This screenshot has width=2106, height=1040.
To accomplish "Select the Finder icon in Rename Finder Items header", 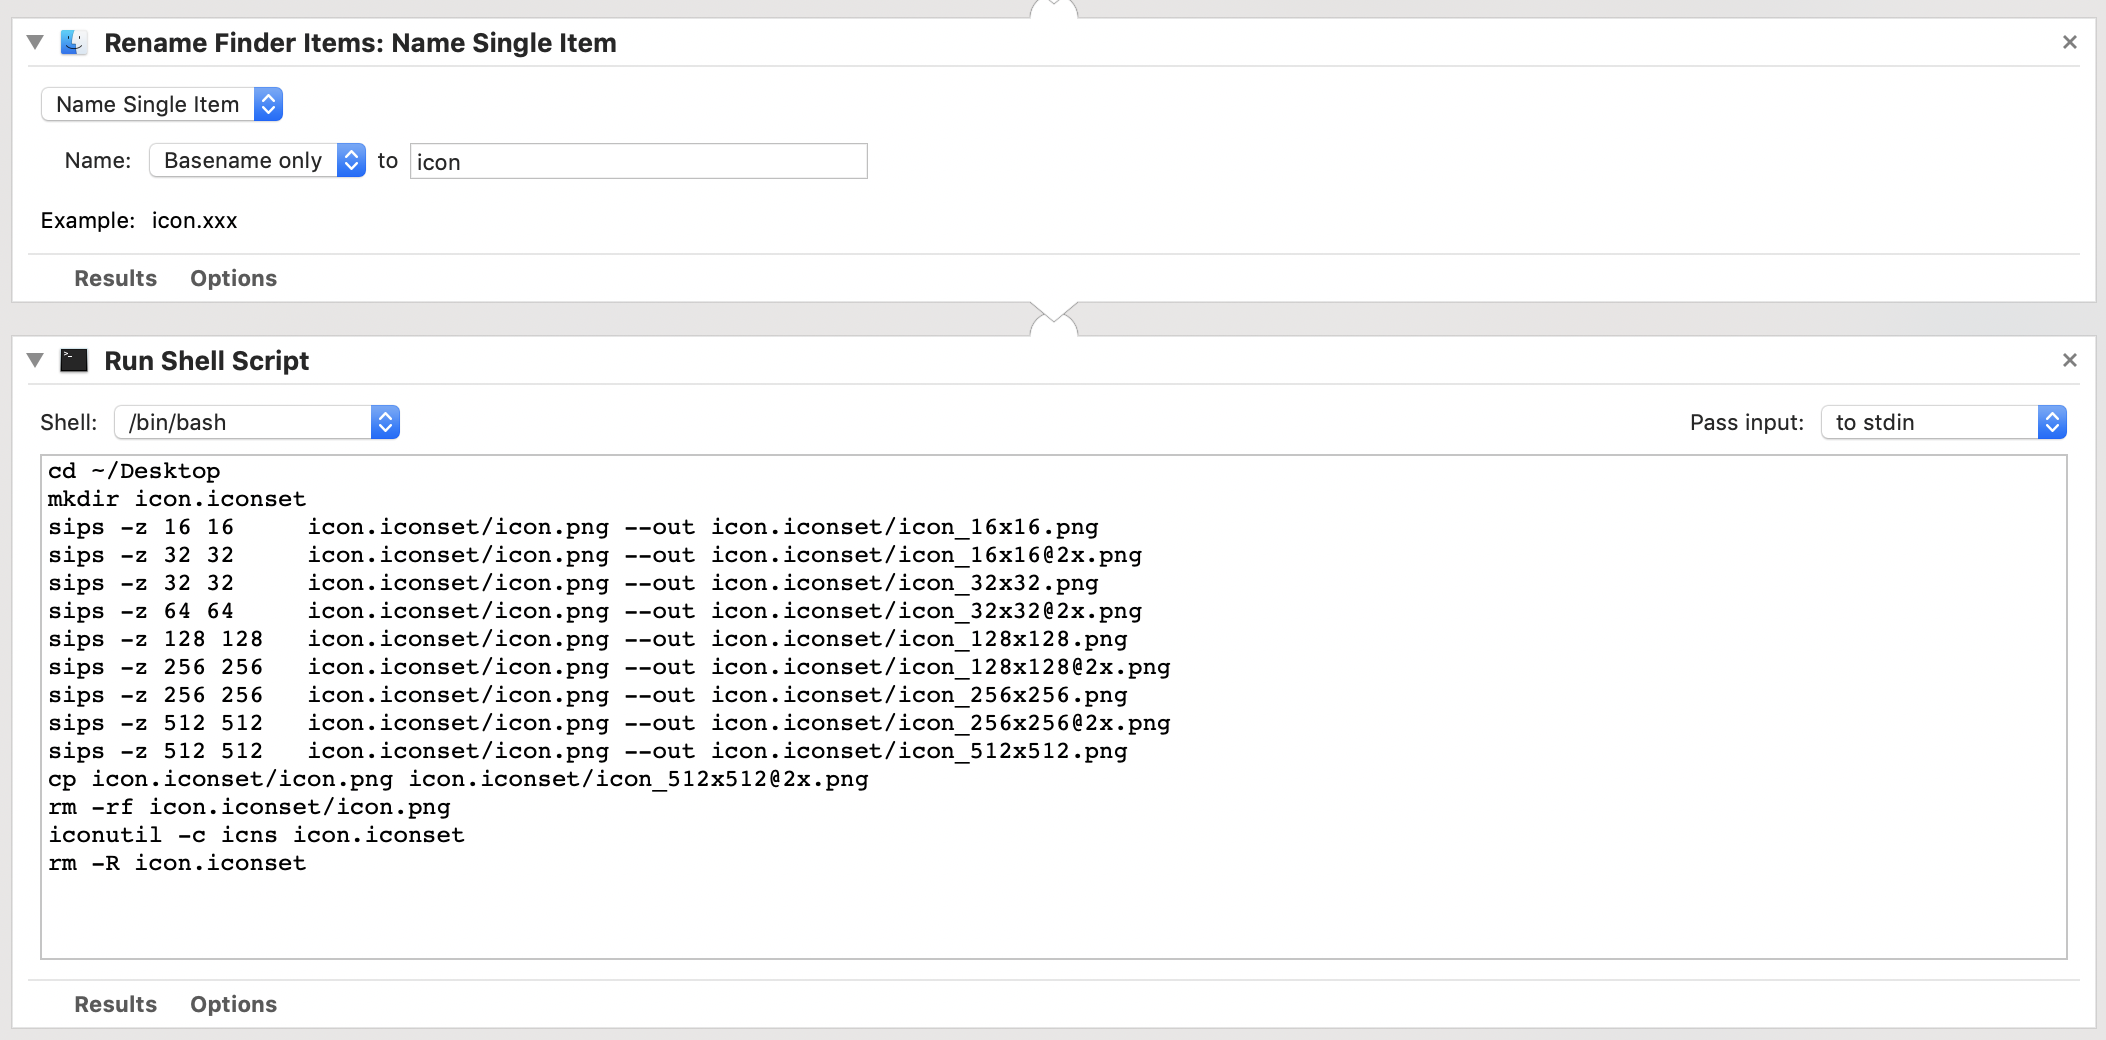I will click(x=74, y=42).
